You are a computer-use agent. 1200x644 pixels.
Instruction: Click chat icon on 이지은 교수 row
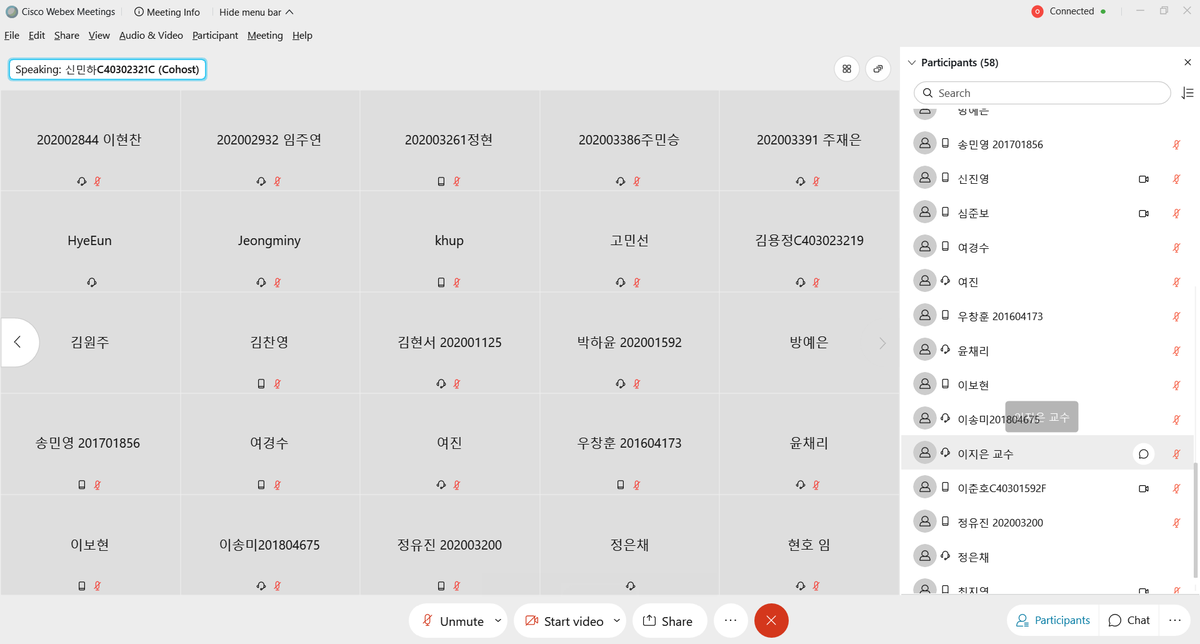click(1144, 454)
